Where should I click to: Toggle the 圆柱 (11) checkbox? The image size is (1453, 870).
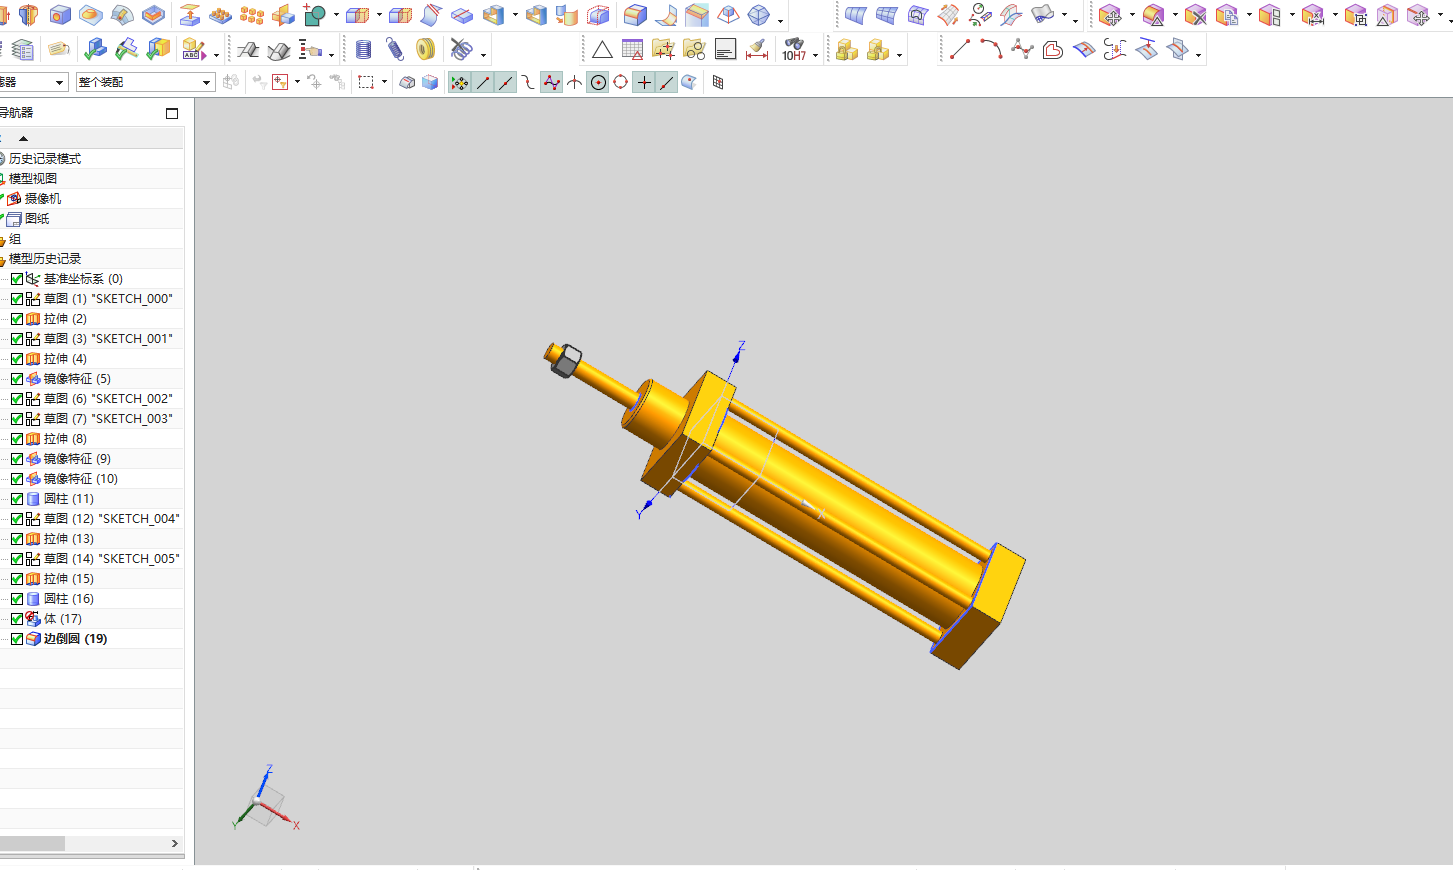(x=17, y=499)
